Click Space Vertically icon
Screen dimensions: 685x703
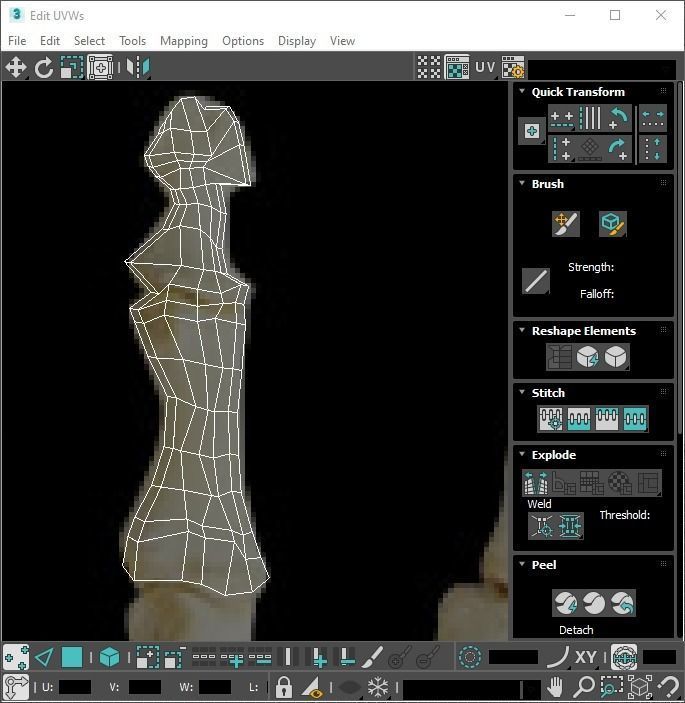(653, 149)
